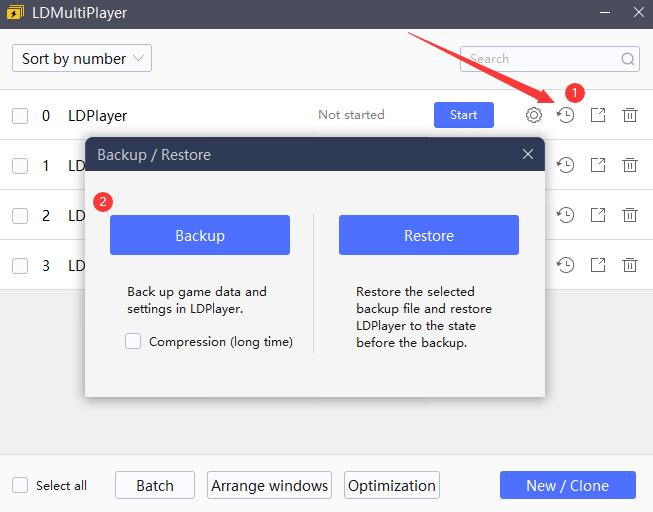Click the Backup / Restore dialog title
The height and width of the screenshot is (512, 653).
click(154, 155)
